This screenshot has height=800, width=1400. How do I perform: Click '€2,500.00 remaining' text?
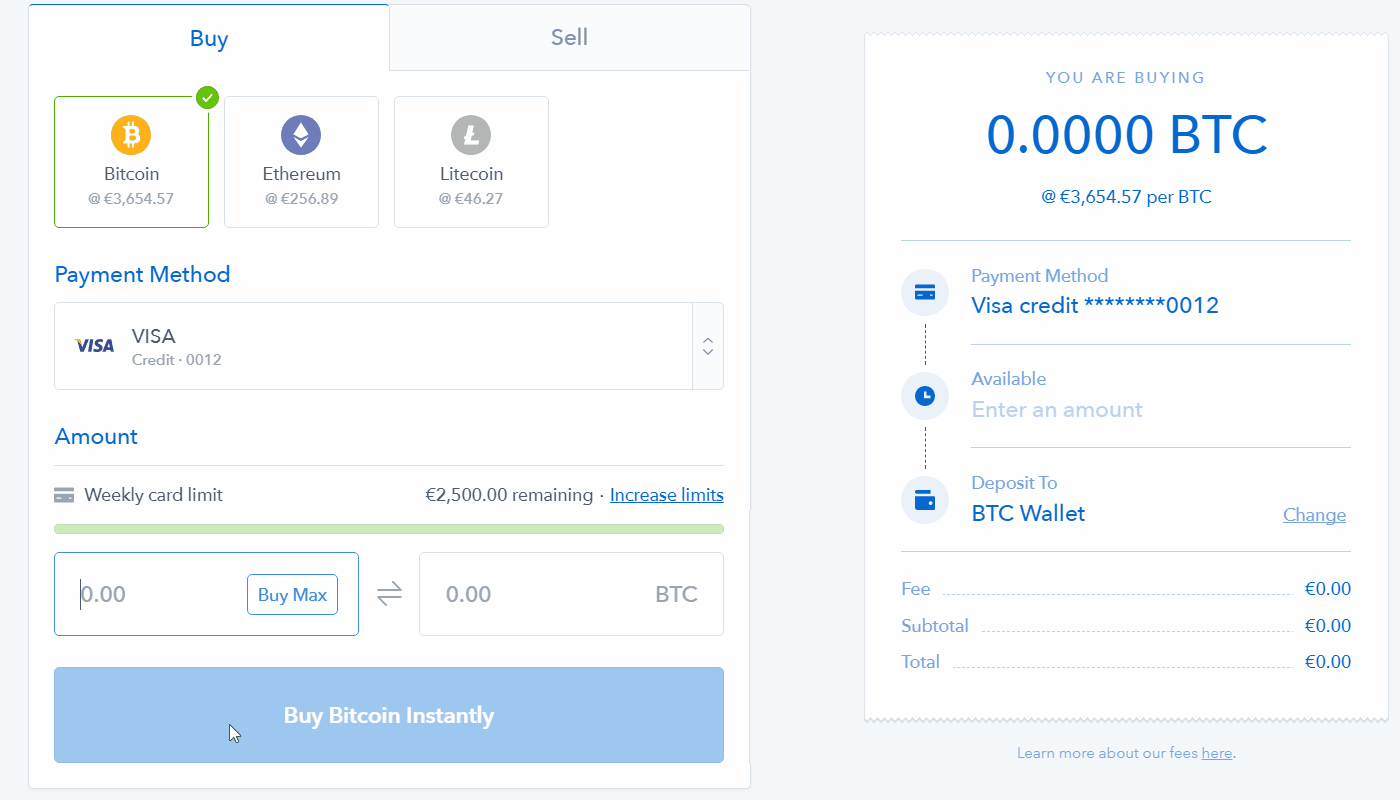coord(509,495)
